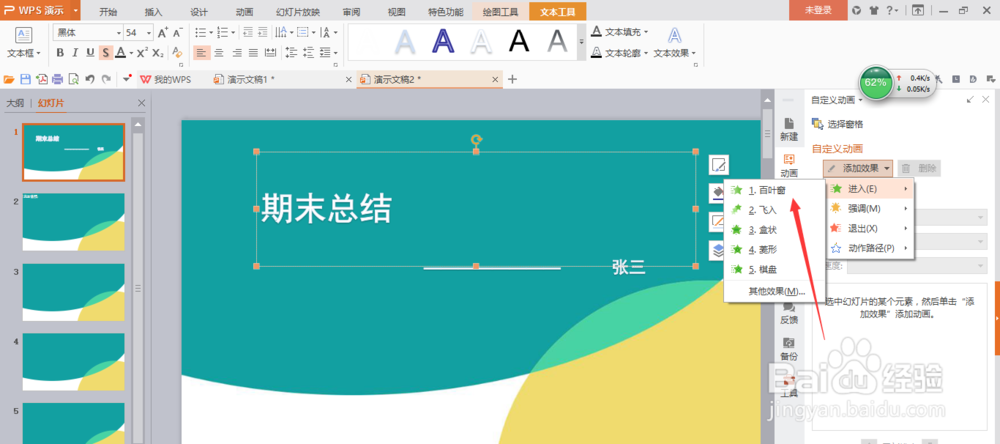
Task: Save document with floppy disk icon
Action: tap(26, 79)
